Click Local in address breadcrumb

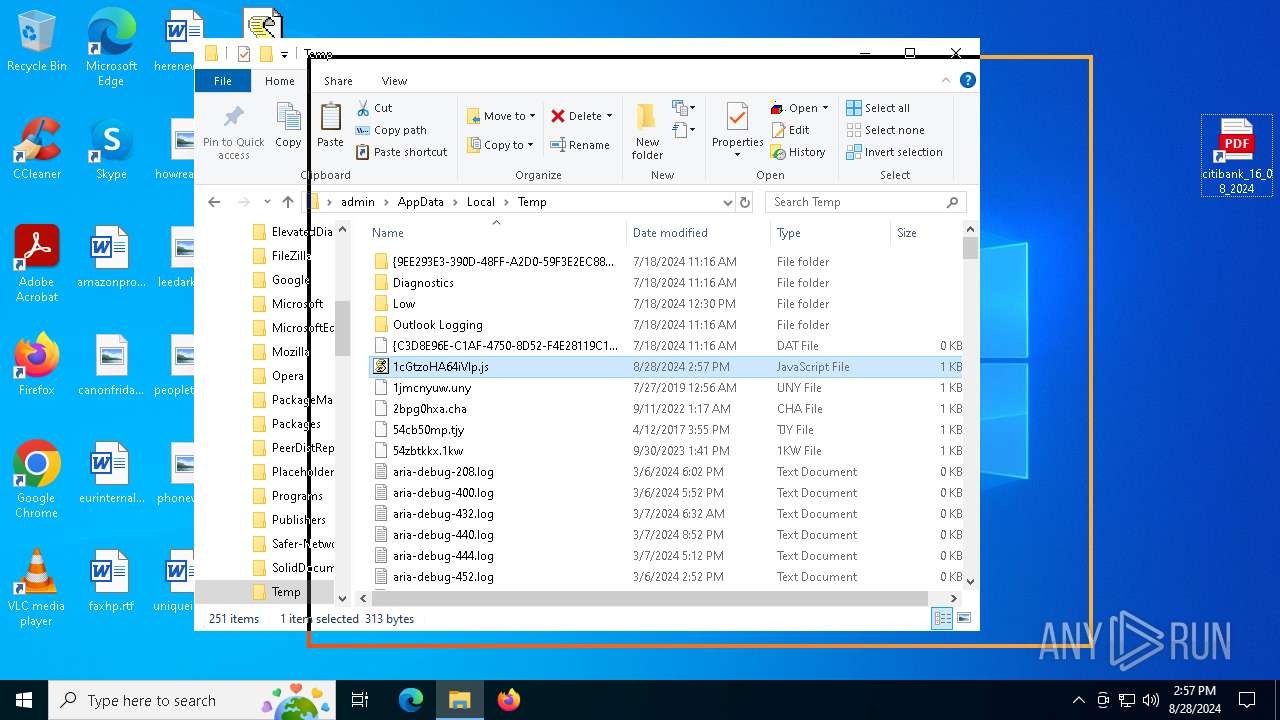[x=481, y=202]
